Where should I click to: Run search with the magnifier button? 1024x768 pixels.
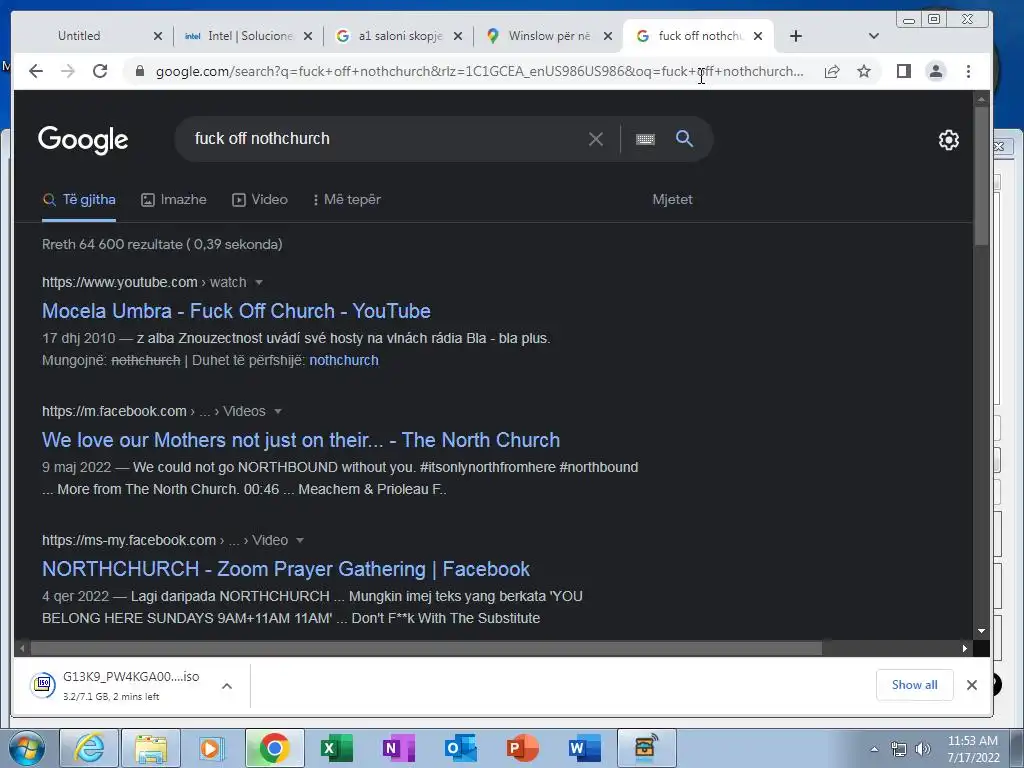684,138
